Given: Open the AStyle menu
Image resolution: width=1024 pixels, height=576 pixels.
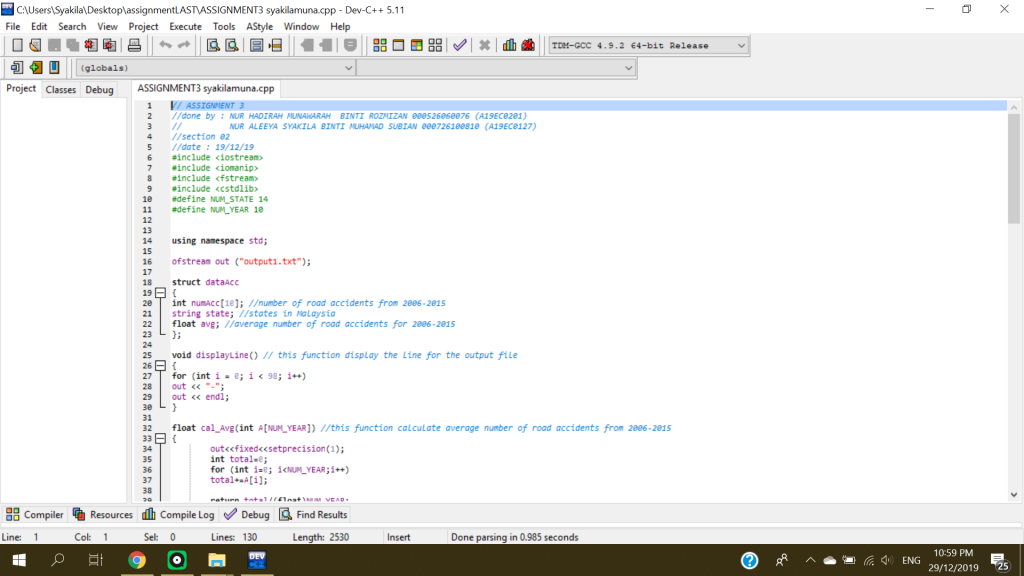Looking at the screenshot, I should 259,26.
